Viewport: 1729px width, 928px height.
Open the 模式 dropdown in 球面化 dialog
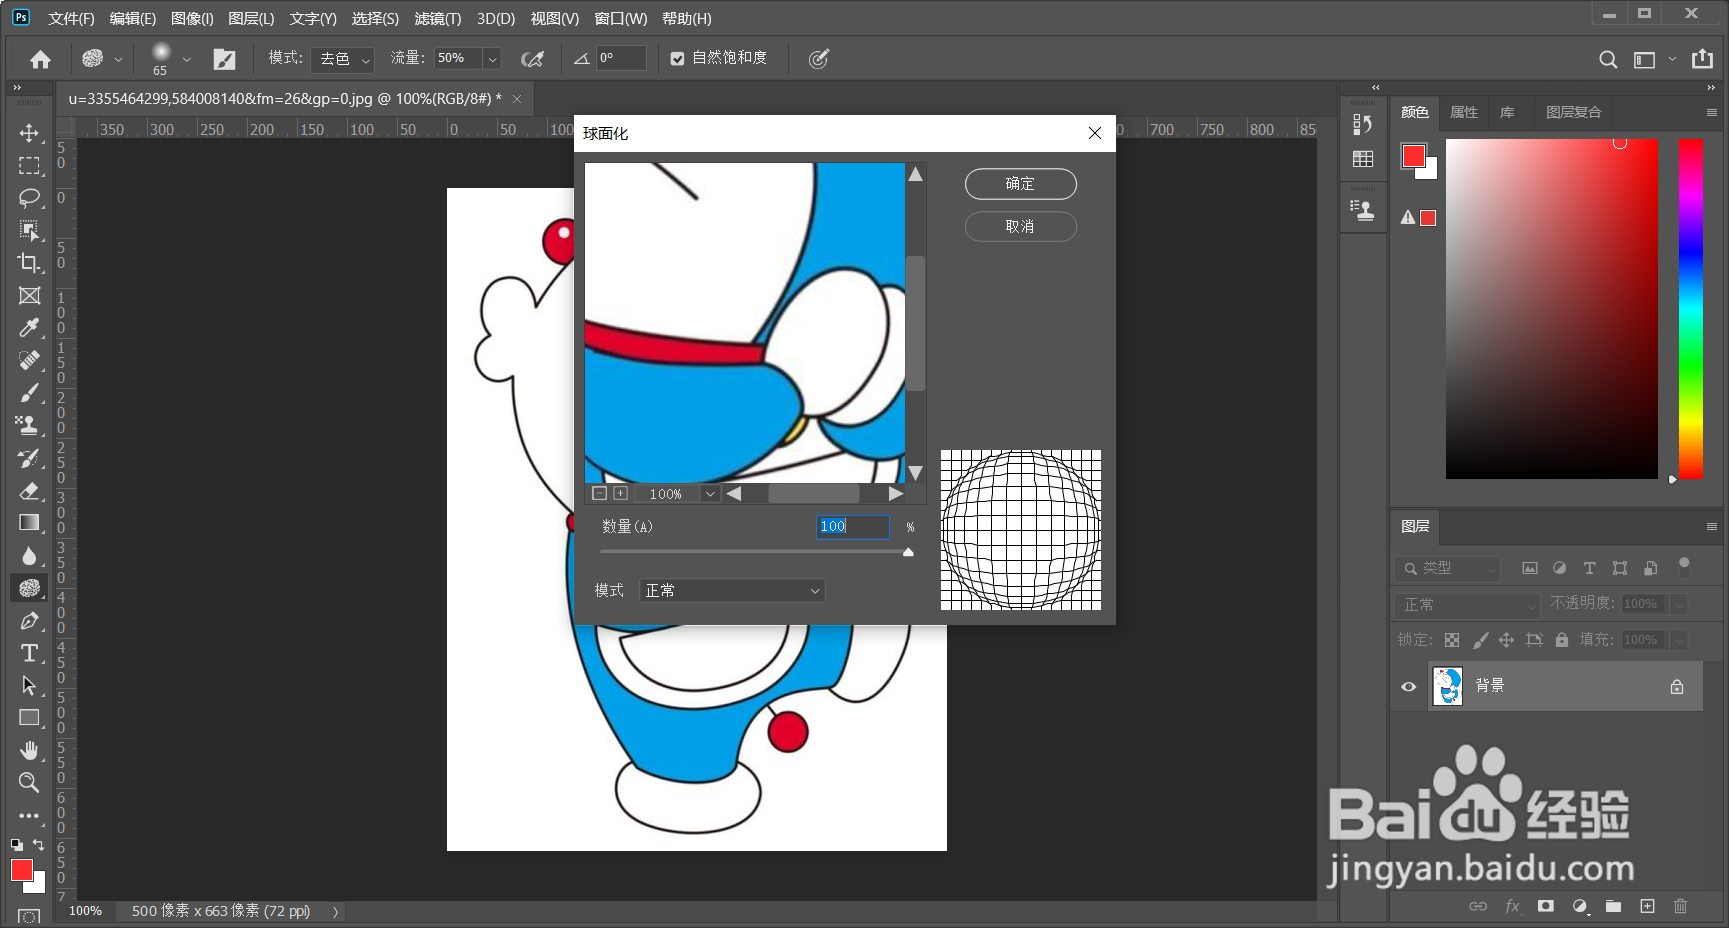(x=731, y=591)
